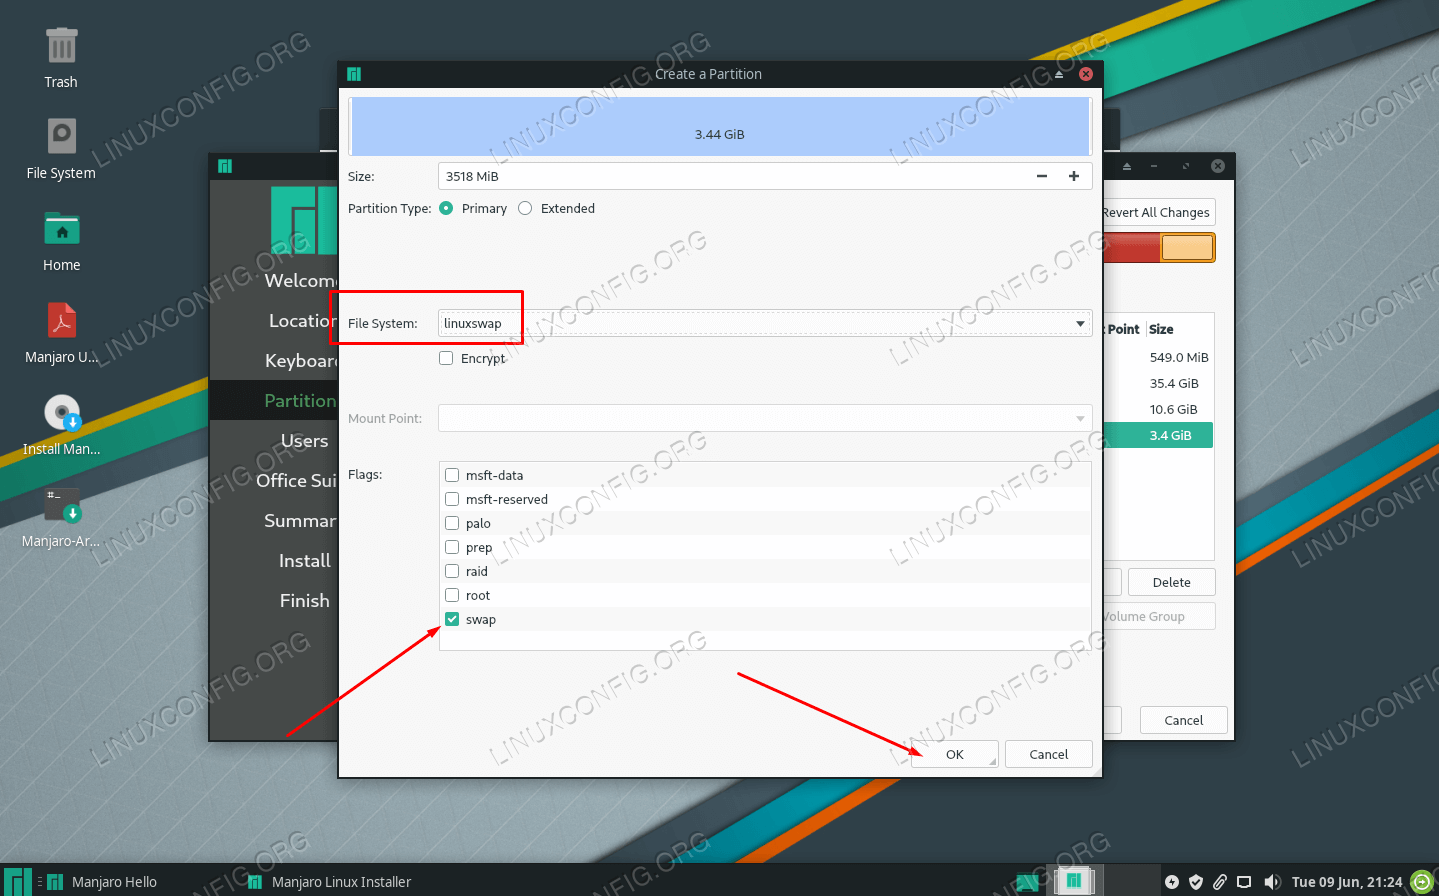This screenshot has width=1439, height=896.
Task: Check the palo flag
Action: pyautogui.click(x=452, y=523)
